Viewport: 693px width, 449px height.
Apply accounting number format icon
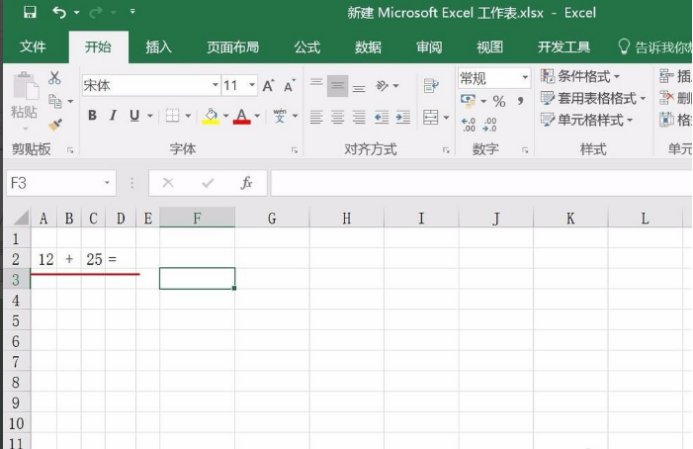click(468, 101)
